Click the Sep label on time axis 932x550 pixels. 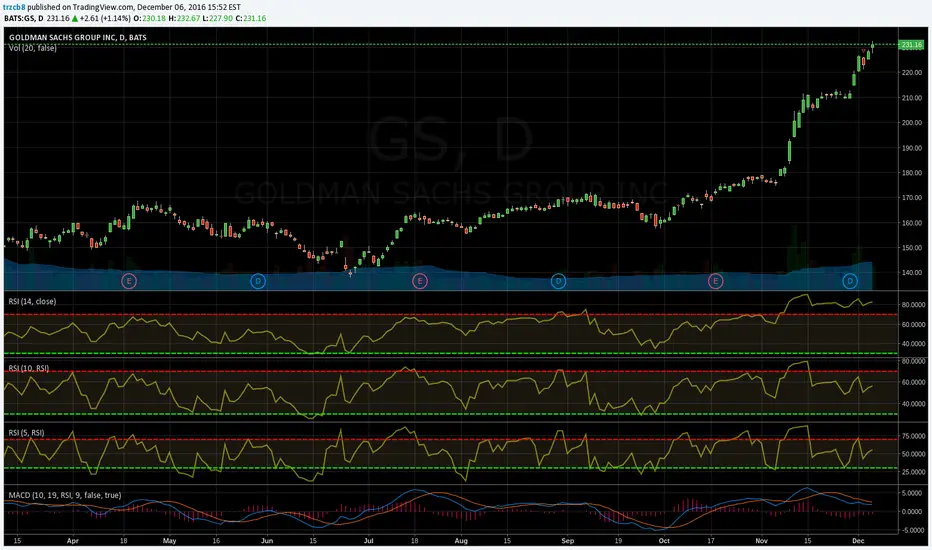(x=568, y=541)
